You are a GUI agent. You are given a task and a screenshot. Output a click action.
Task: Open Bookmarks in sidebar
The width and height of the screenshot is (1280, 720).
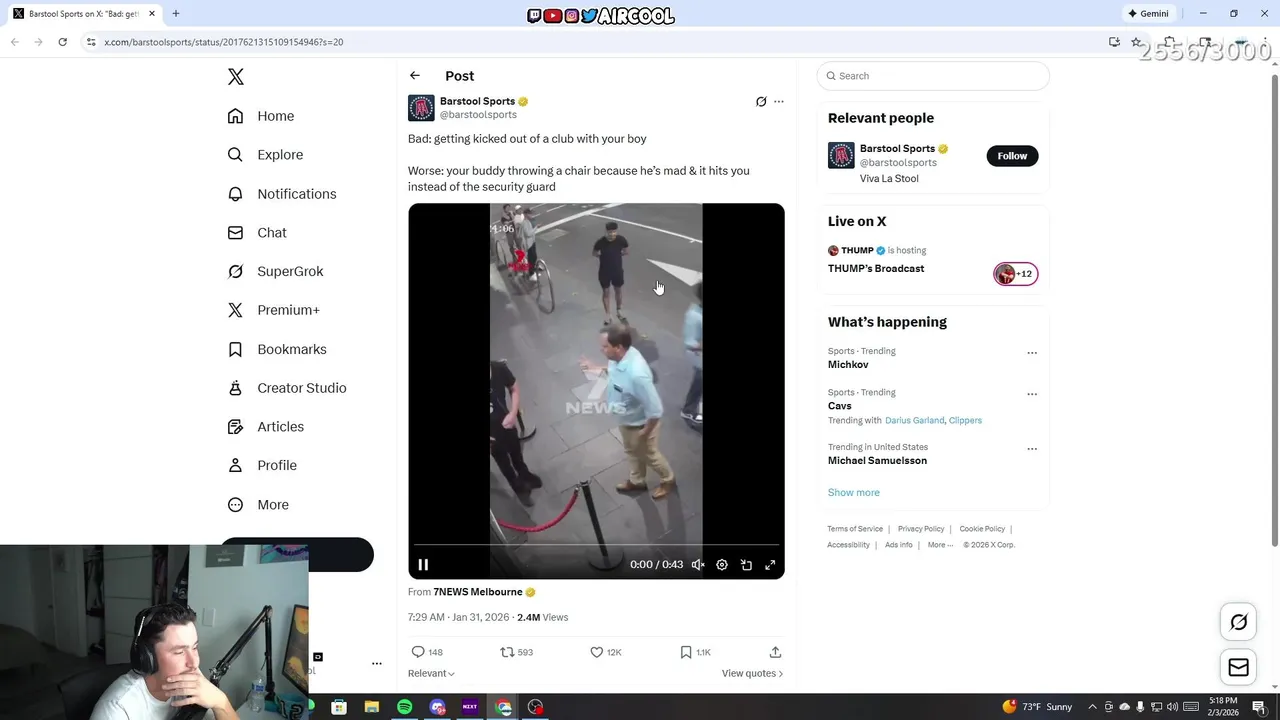click(x=277, y=349)
